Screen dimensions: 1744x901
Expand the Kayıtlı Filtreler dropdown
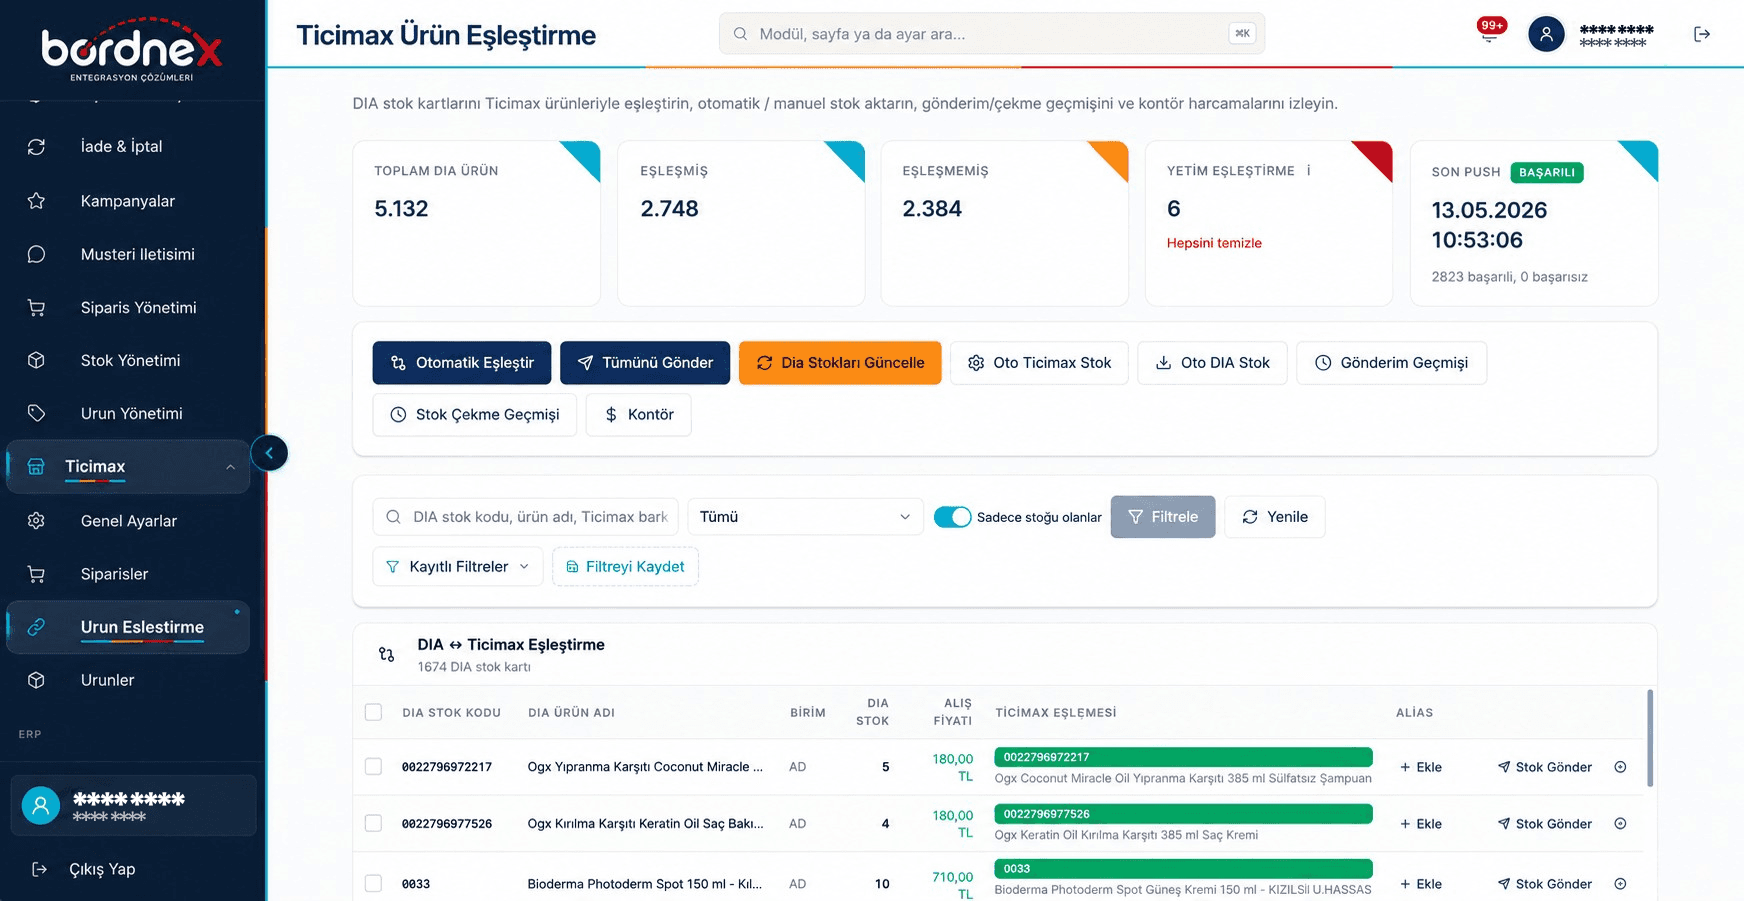[458, 567]
